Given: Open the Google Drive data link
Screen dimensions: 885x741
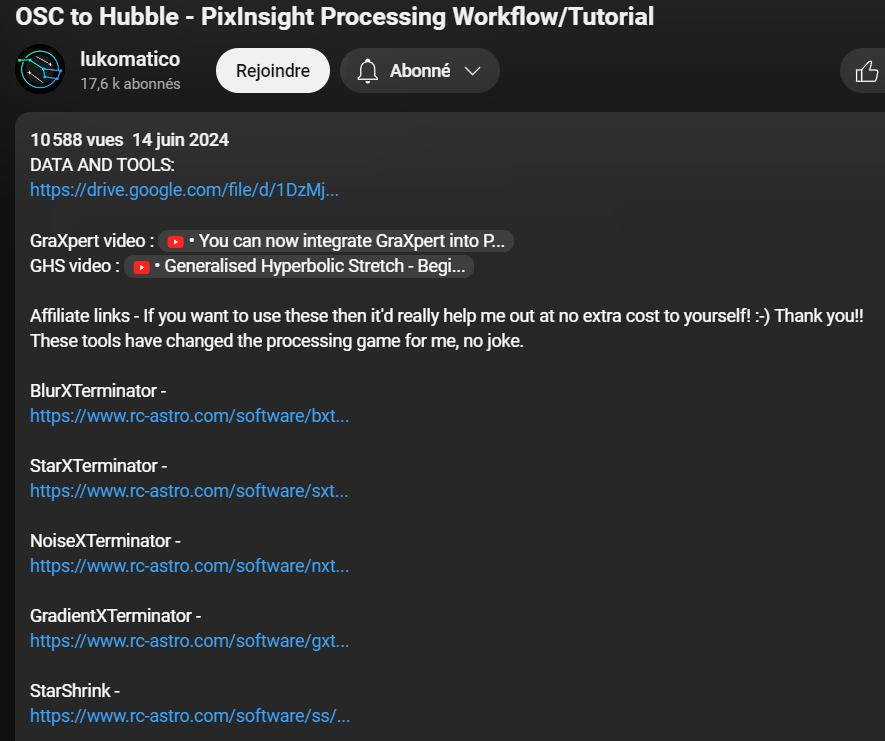Looking at the screenshot, I should pos(184,190).
